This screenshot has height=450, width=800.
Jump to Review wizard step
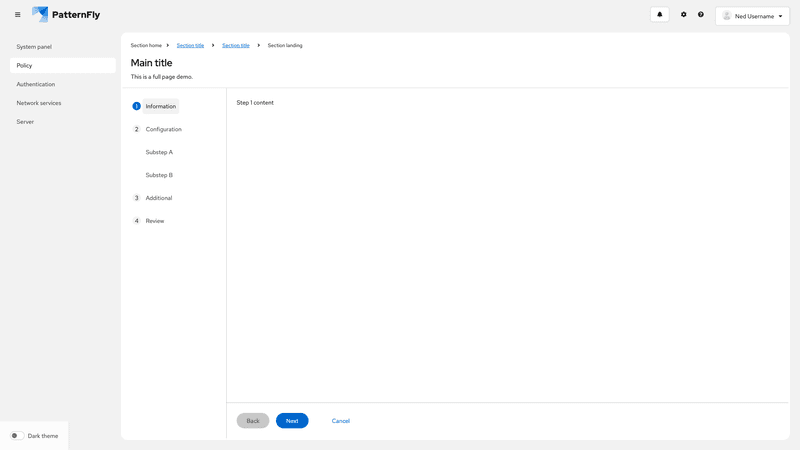(x=155, y=221)
